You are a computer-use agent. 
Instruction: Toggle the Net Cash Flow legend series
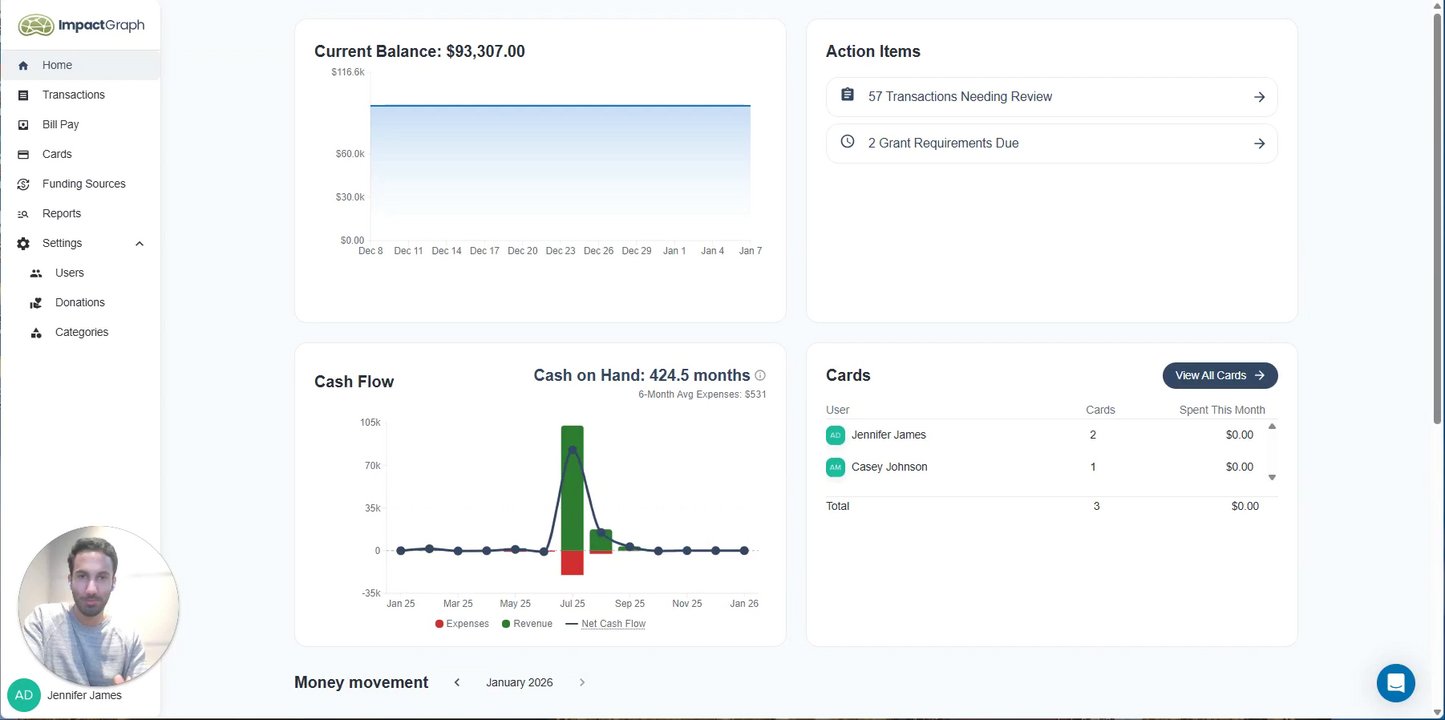click(x=606, y=624)
